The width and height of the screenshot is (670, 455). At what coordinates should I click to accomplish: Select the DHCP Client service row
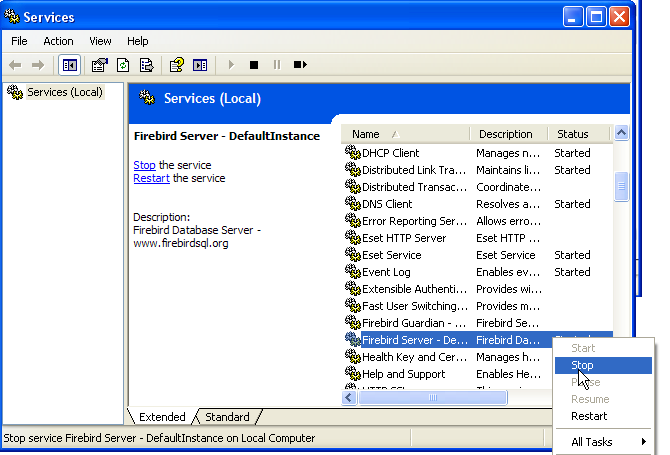[390, 153]
